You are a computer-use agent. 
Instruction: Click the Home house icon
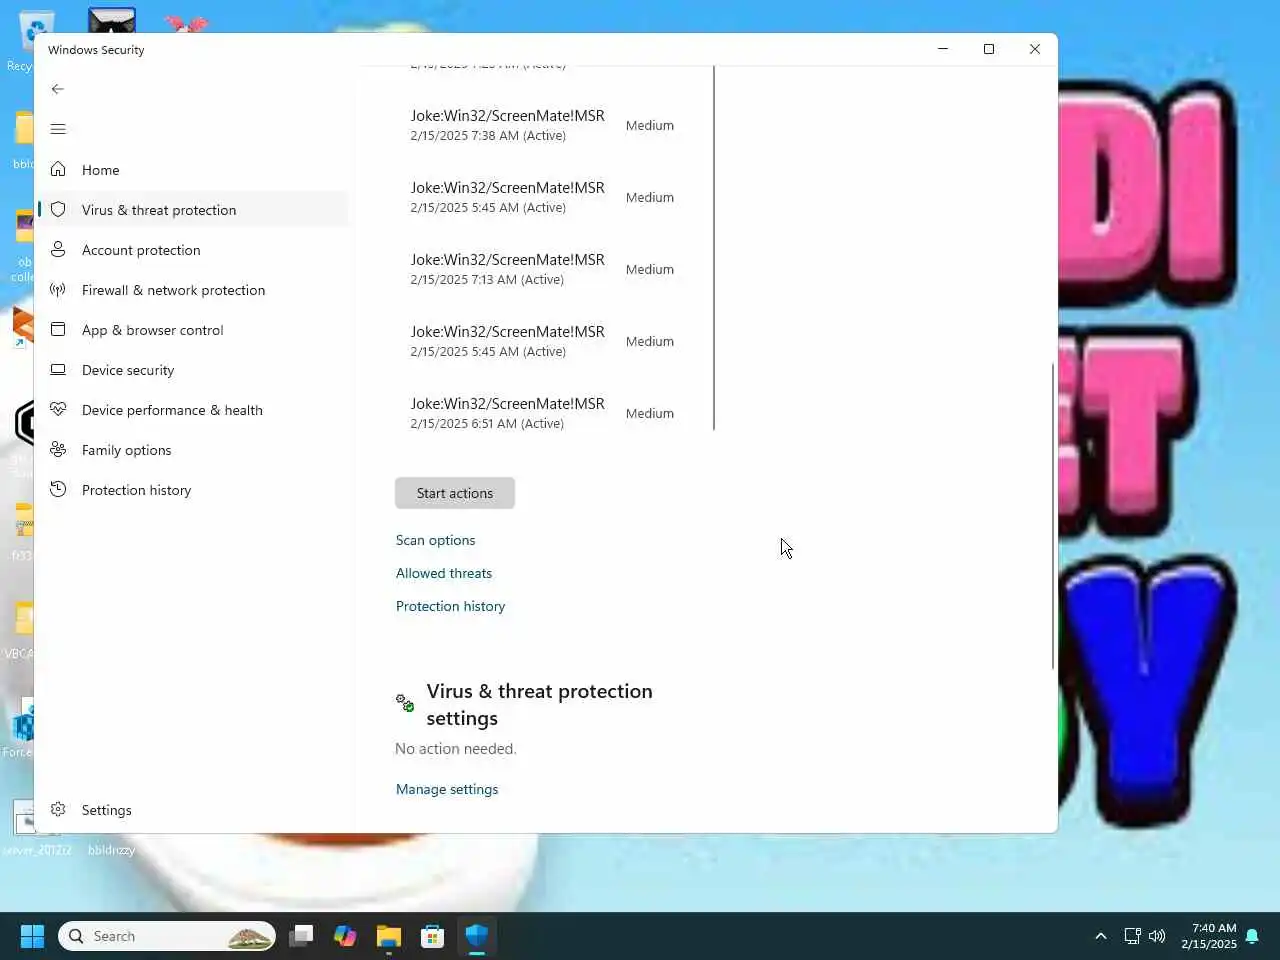coord(58,169)
